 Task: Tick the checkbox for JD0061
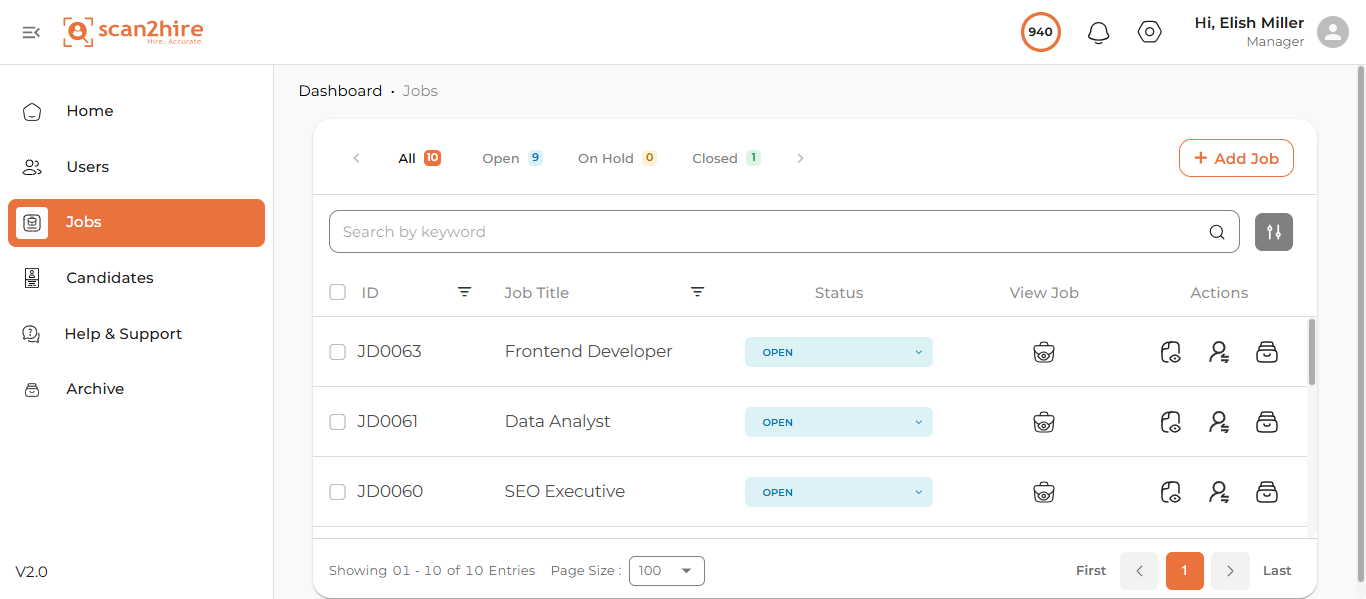(338, 422)
